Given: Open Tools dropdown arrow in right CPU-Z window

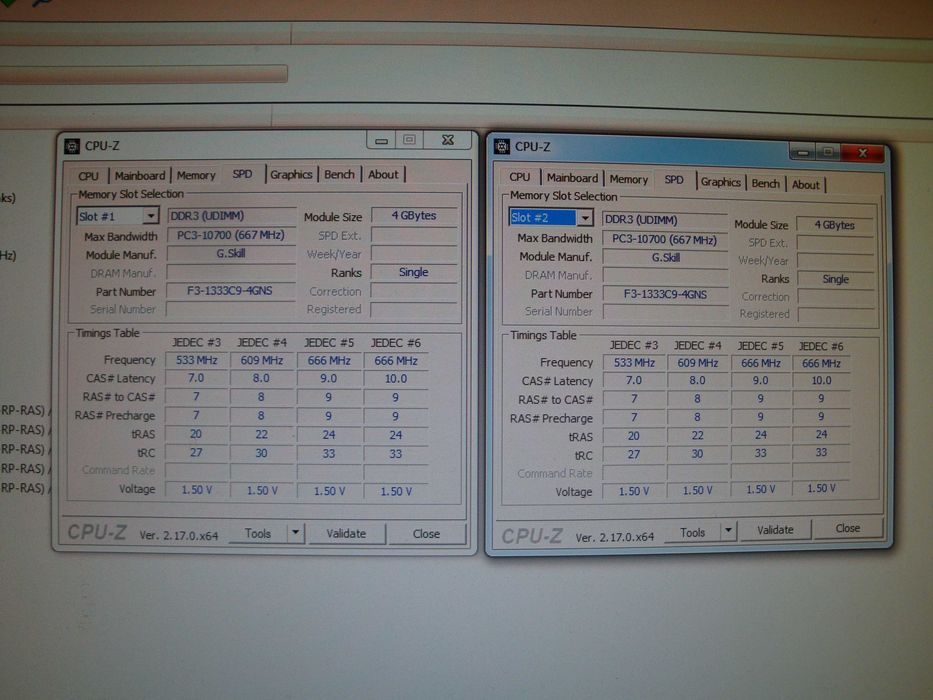Looking at the screenshot, I should 728,530.
